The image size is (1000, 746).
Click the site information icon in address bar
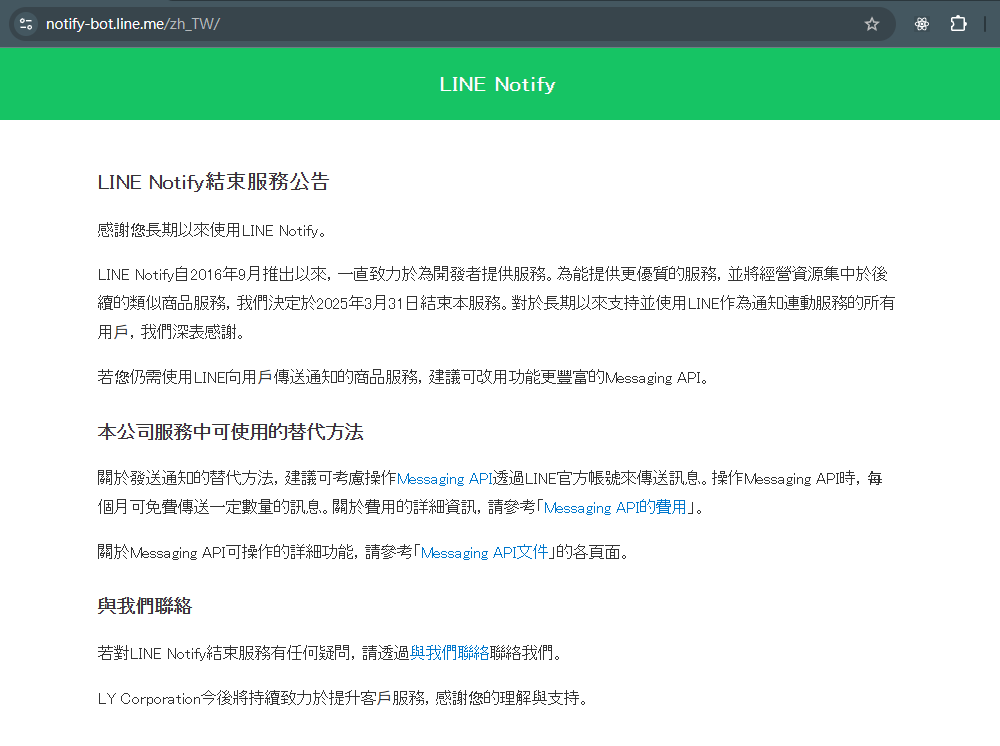tap(26, 24)
